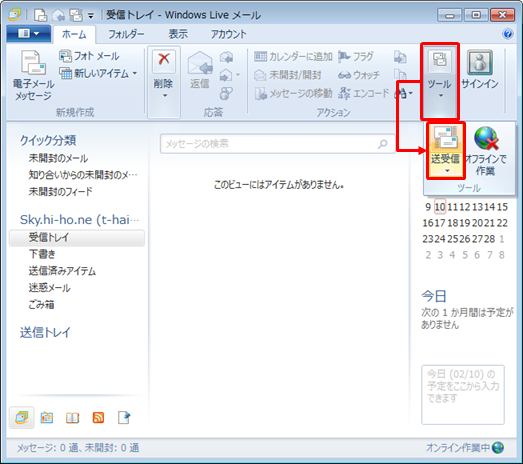Click the 今日 (02/10) の予定 entry box

(463, 395)
